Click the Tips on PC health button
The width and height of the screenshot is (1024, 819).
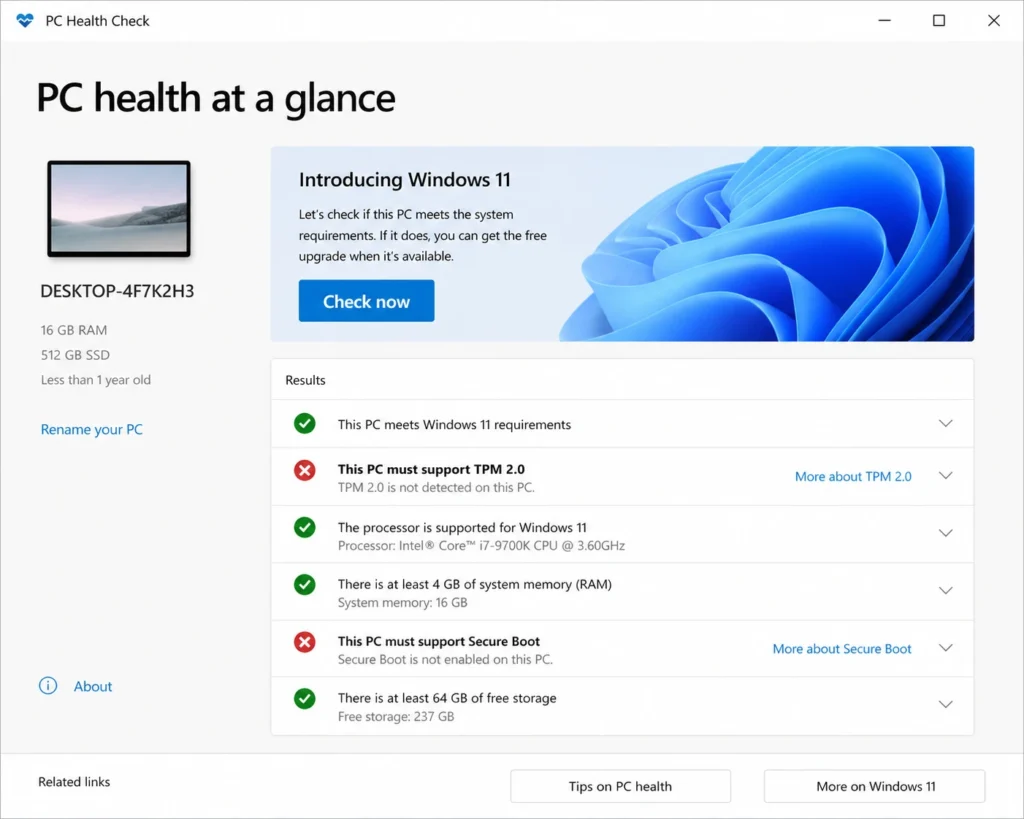620,786
